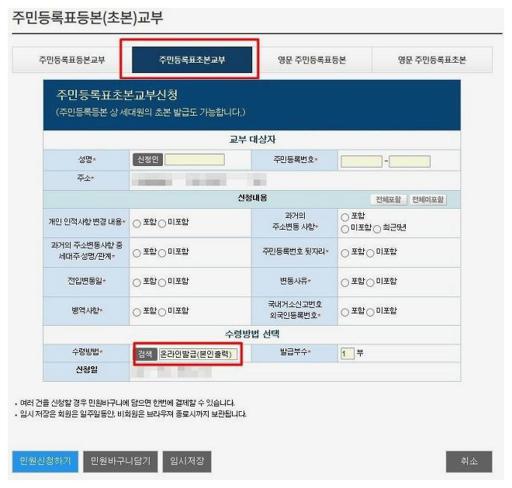Click the first 주민등록번호 input box
This screenshot has width=512, height=488.
pyautogui.click(x=361, y=162)
